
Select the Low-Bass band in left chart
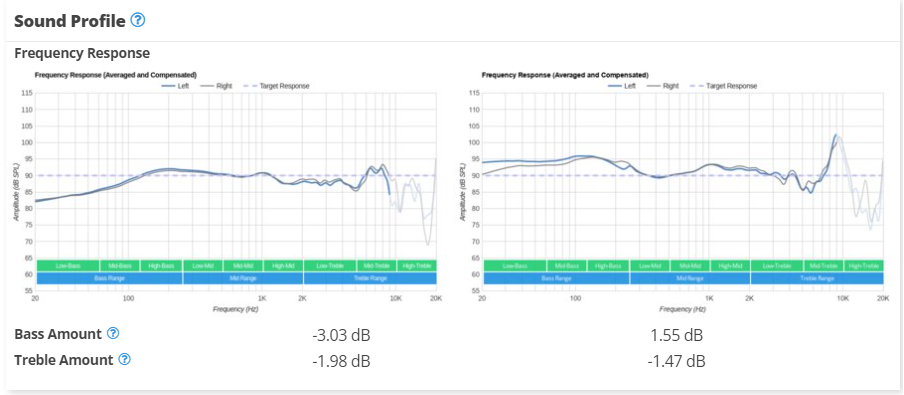pos(68,266)
